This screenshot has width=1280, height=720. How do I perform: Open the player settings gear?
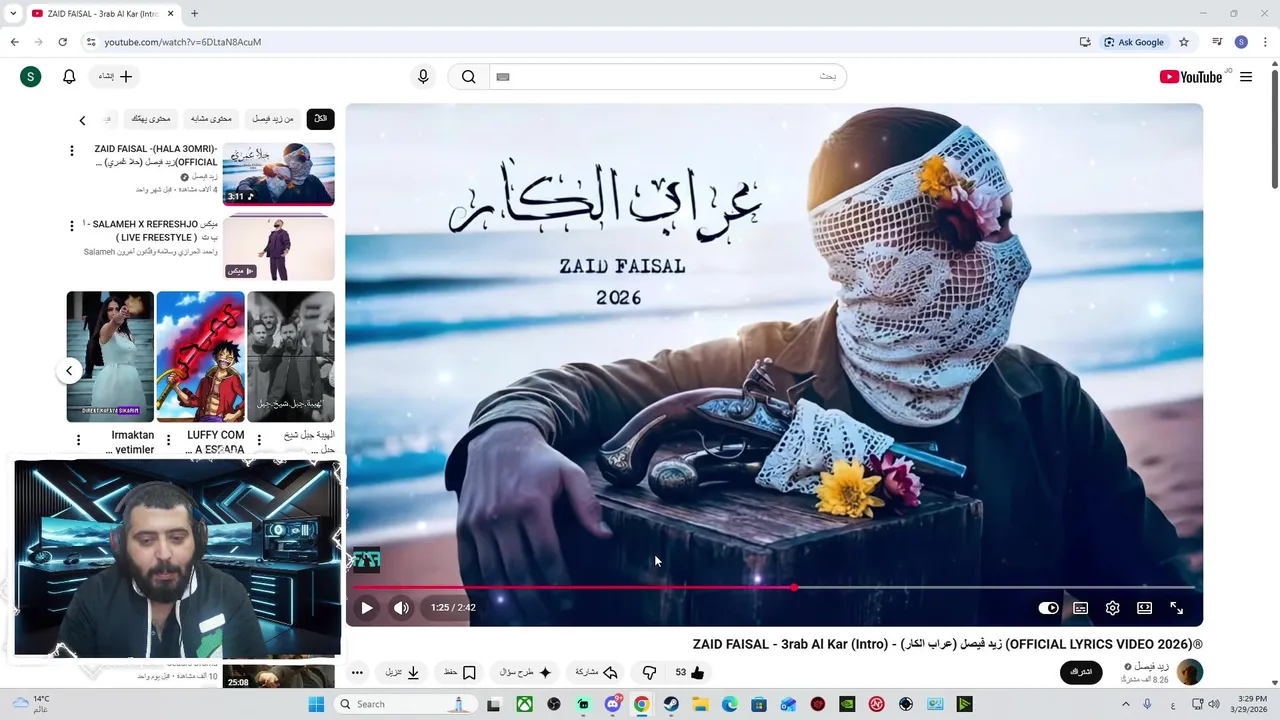1112,607
